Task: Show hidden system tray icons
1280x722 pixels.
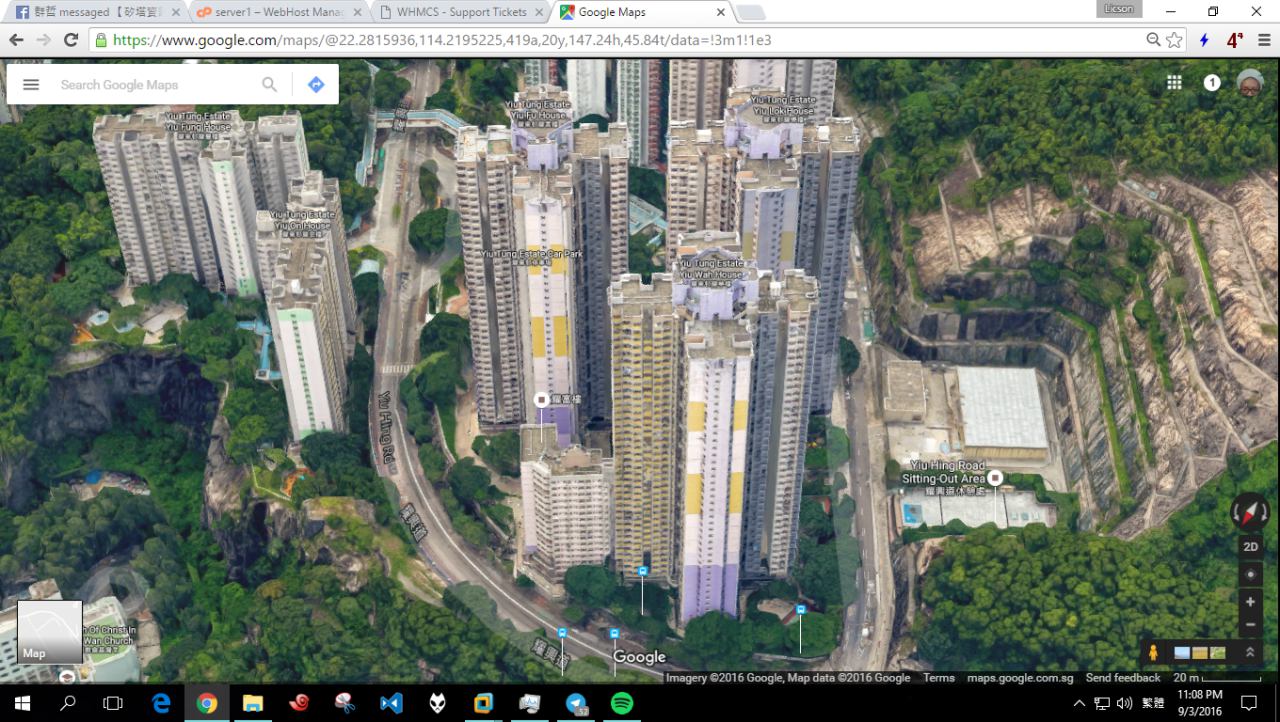Action: [1079, 703]
